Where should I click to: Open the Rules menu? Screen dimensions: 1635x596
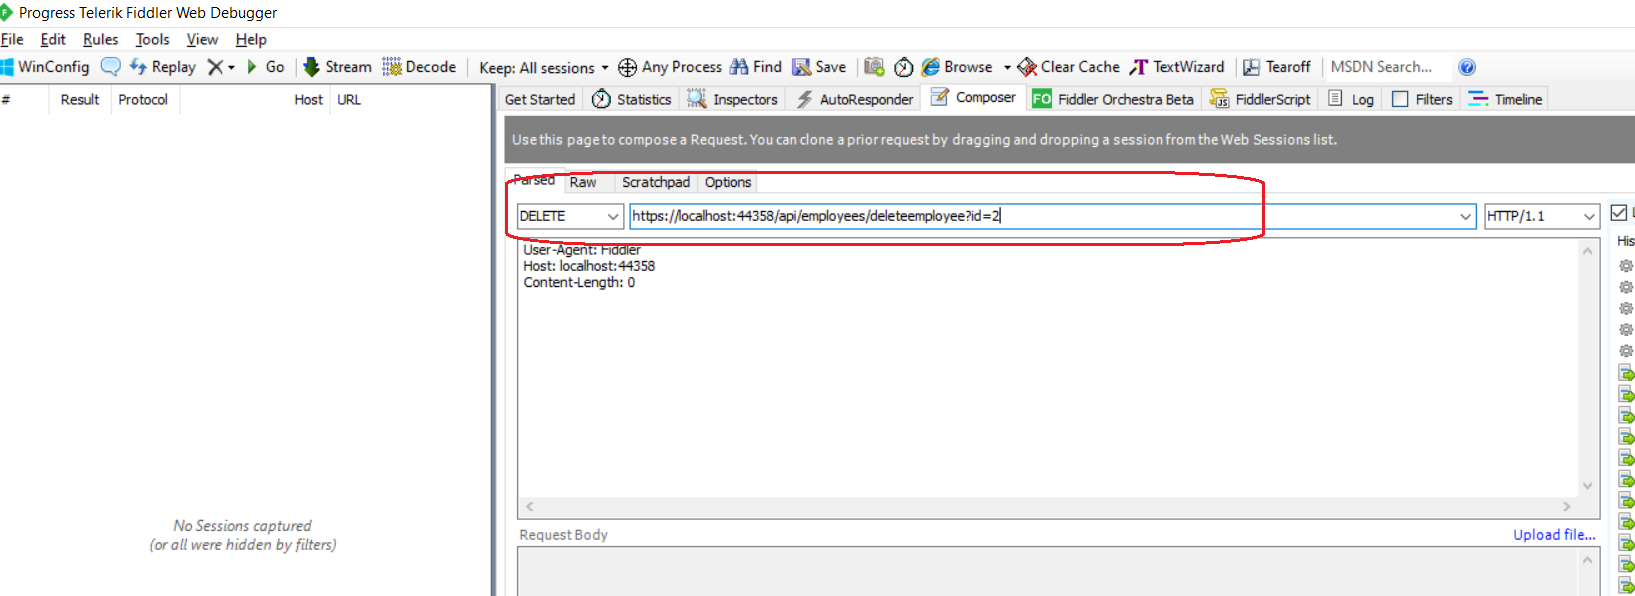tap(100, 39)
